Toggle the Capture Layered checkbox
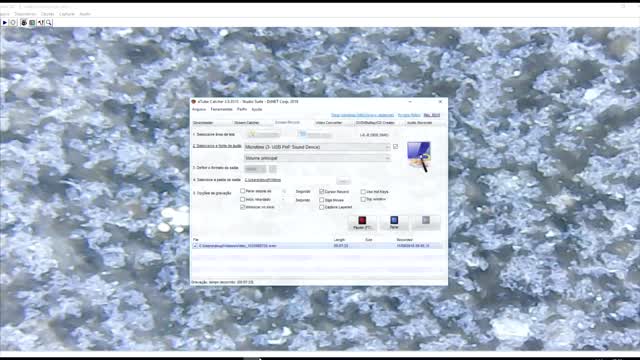640x360 pixels. [x=322, y=207]
